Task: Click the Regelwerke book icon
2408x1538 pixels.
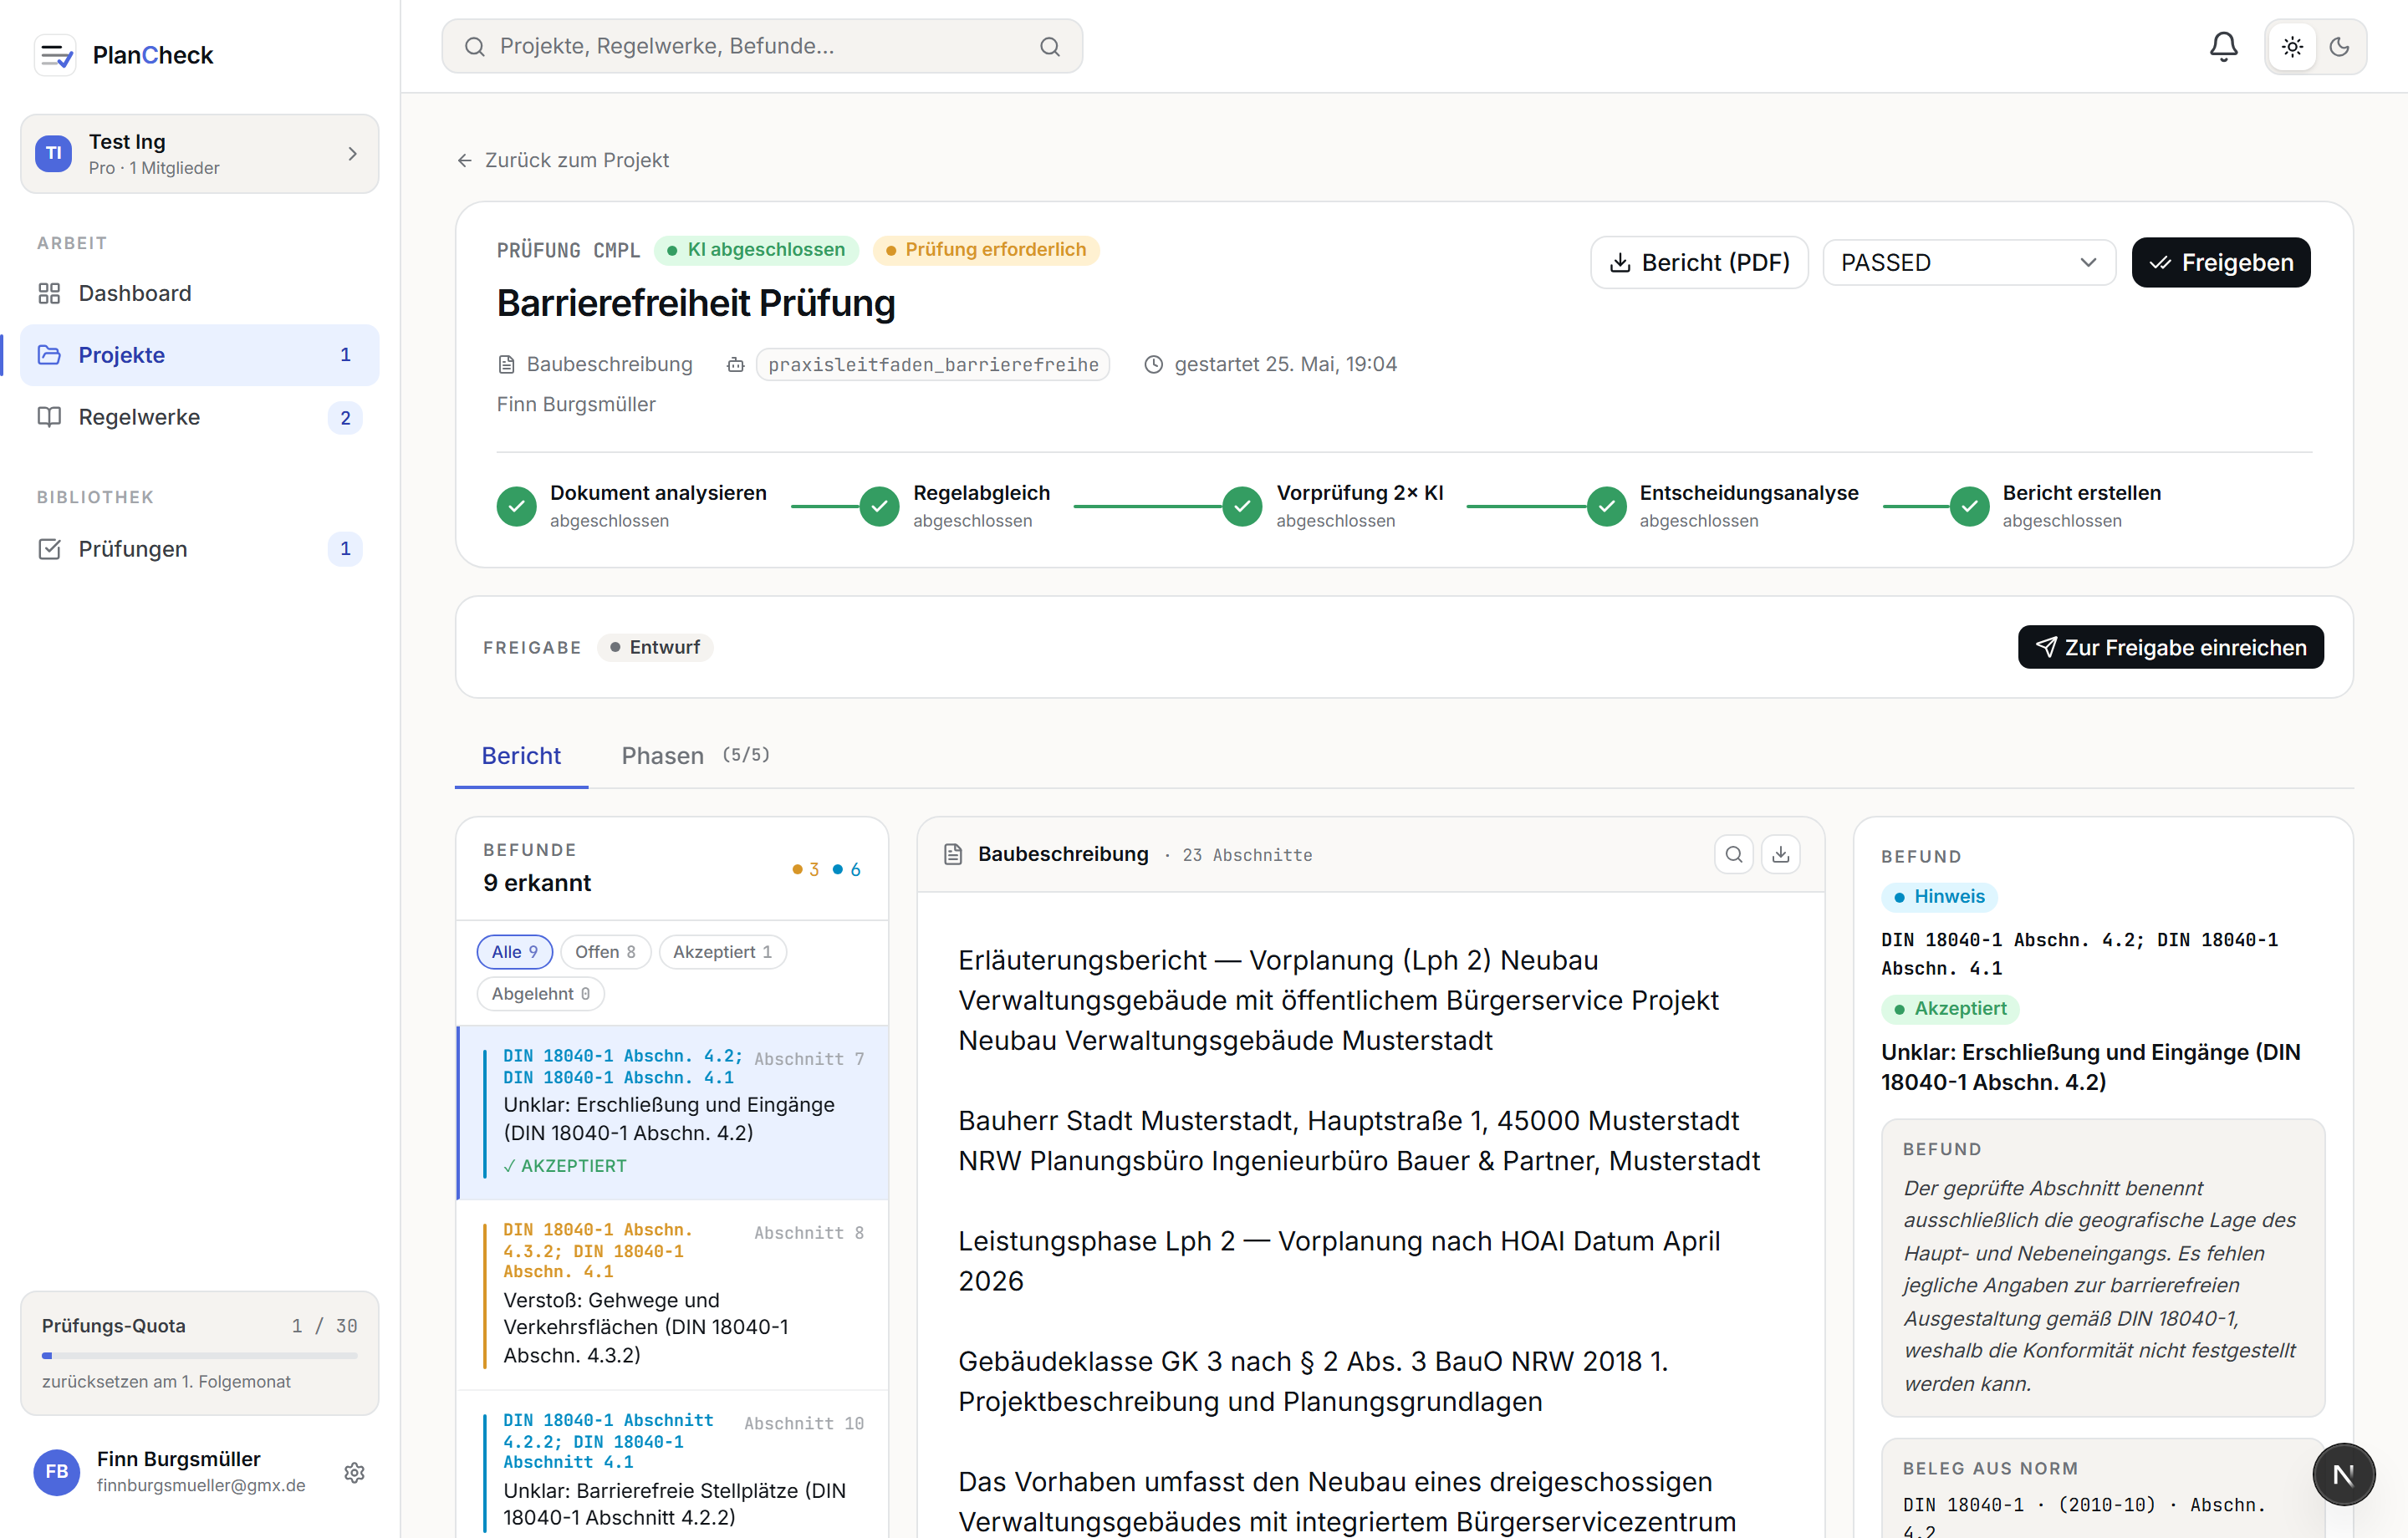Action: pos(49,417)
